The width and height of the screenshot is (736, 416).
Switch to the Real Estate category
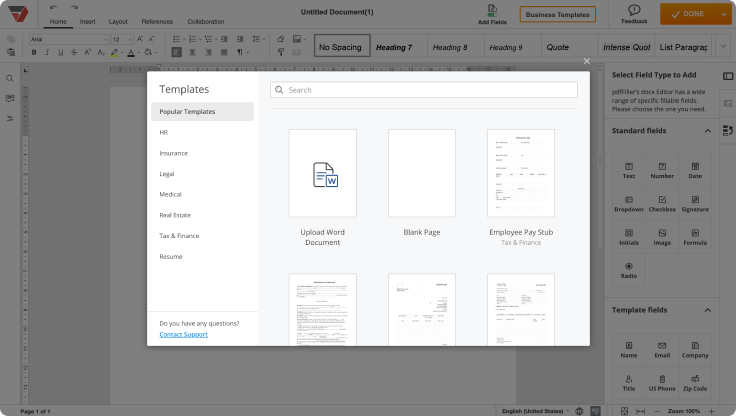point(175,215)
